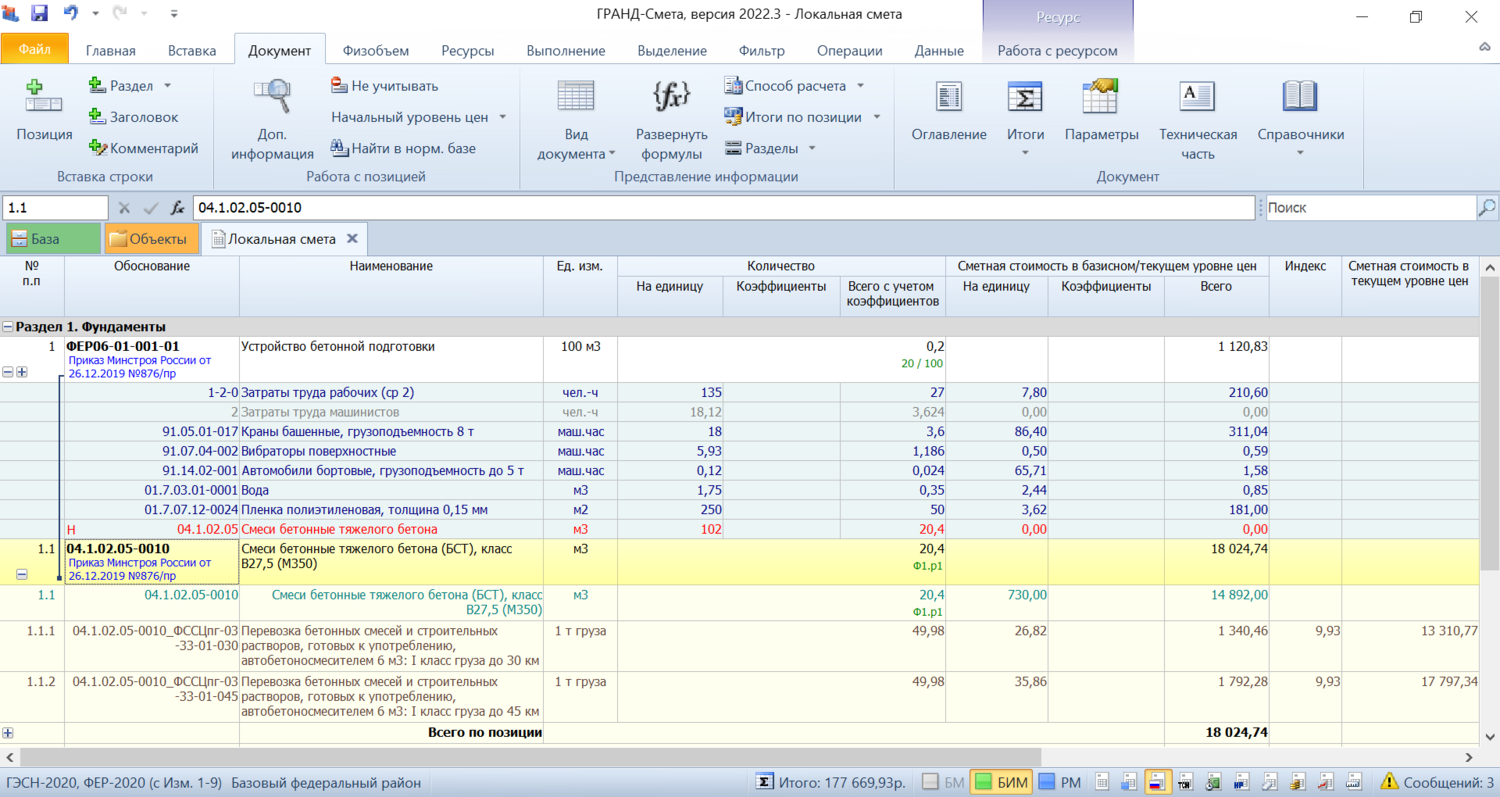Open the Объекты tab
This screenshot has width=1500, height=797.
pos(151,239)
